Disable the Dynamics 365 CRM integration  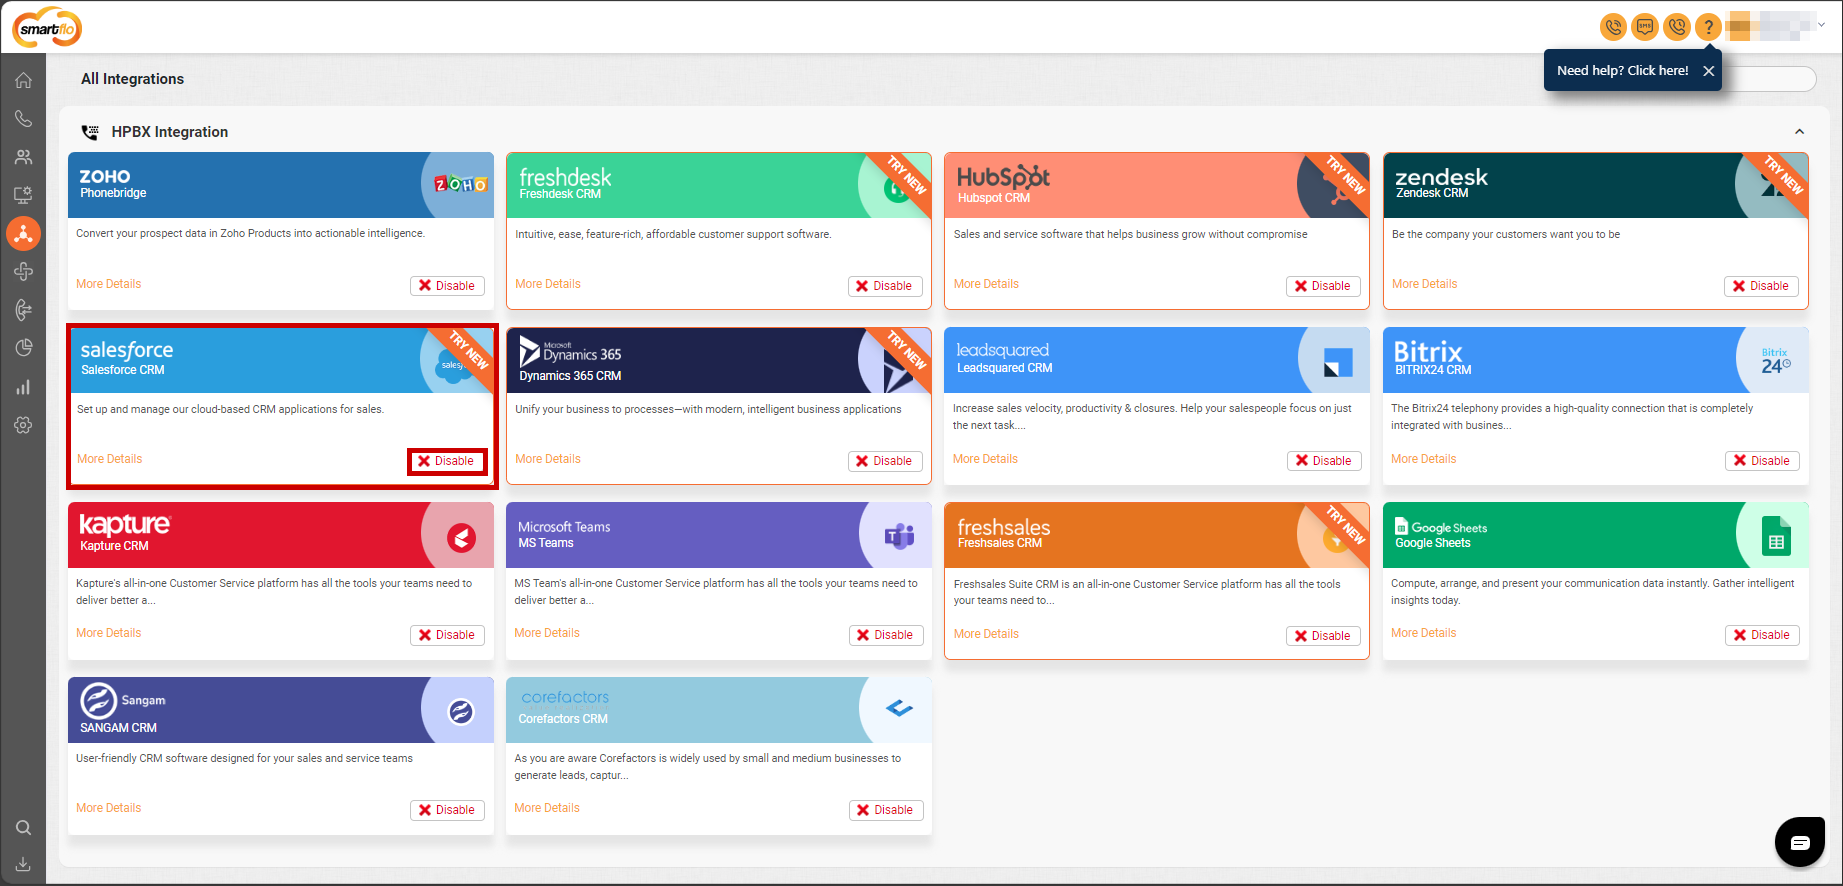pyautogui.click(x=885, y=461)
